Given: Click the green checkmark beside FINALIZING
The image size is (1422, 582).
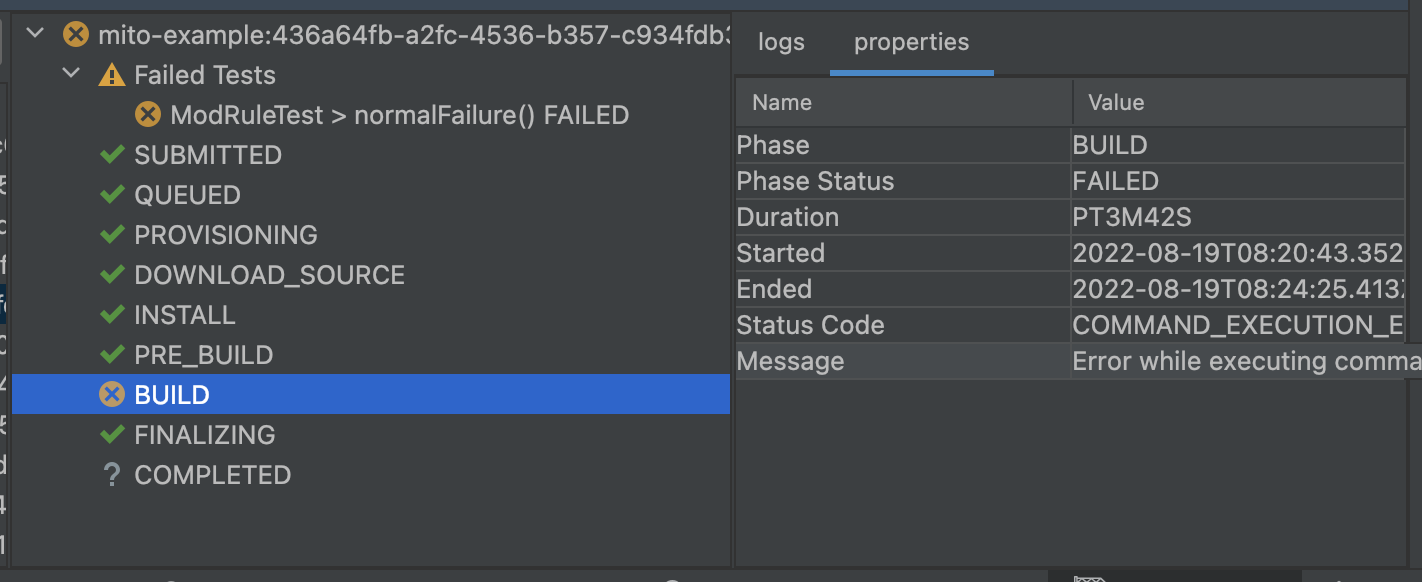Looking at the screenshot, I should pyautogui.click(x=112, y=435).
